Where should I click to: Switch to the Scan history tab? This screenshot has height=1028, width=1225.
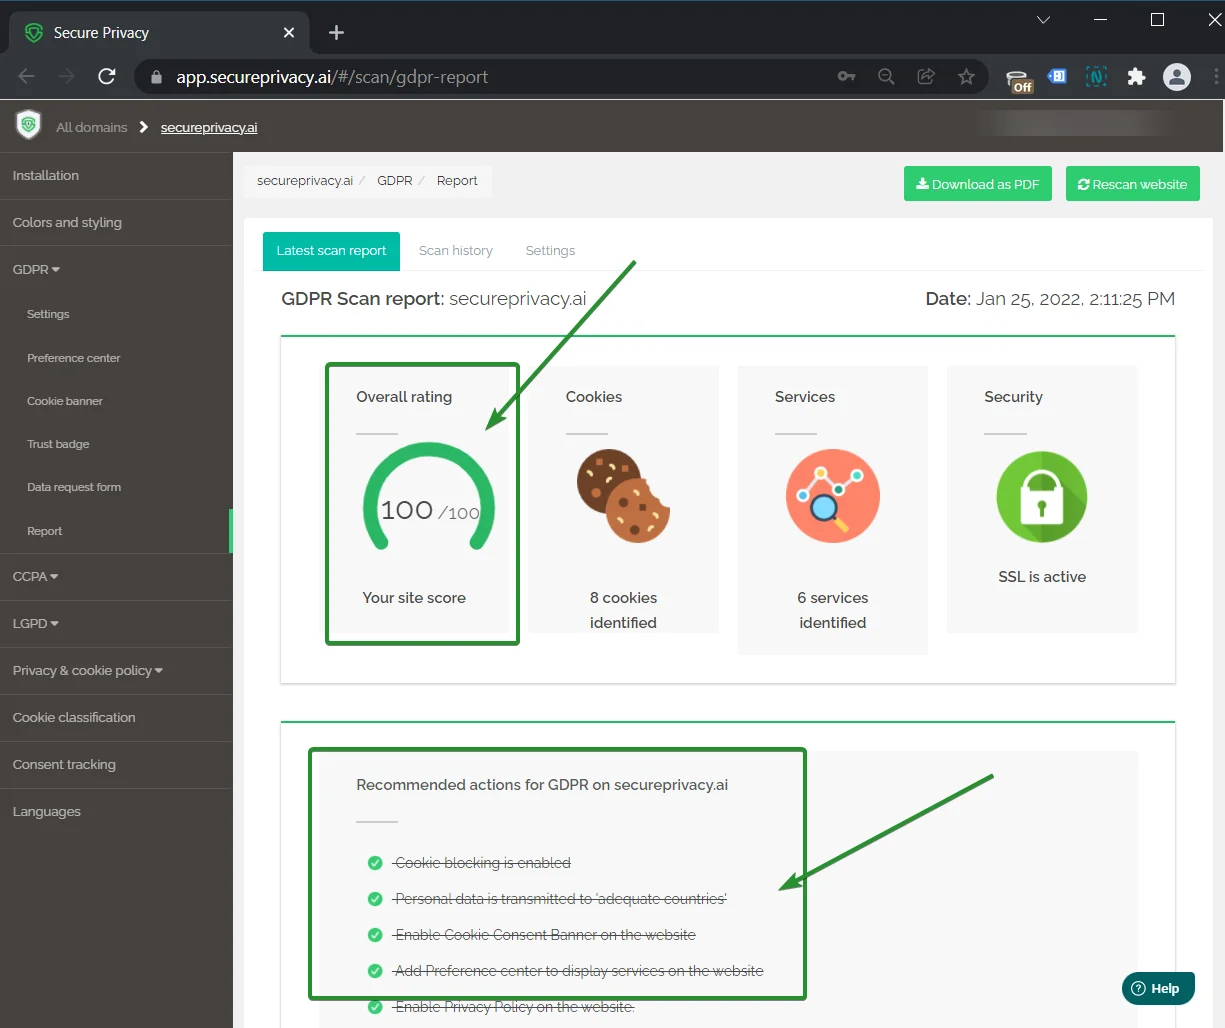pos(455,250)
